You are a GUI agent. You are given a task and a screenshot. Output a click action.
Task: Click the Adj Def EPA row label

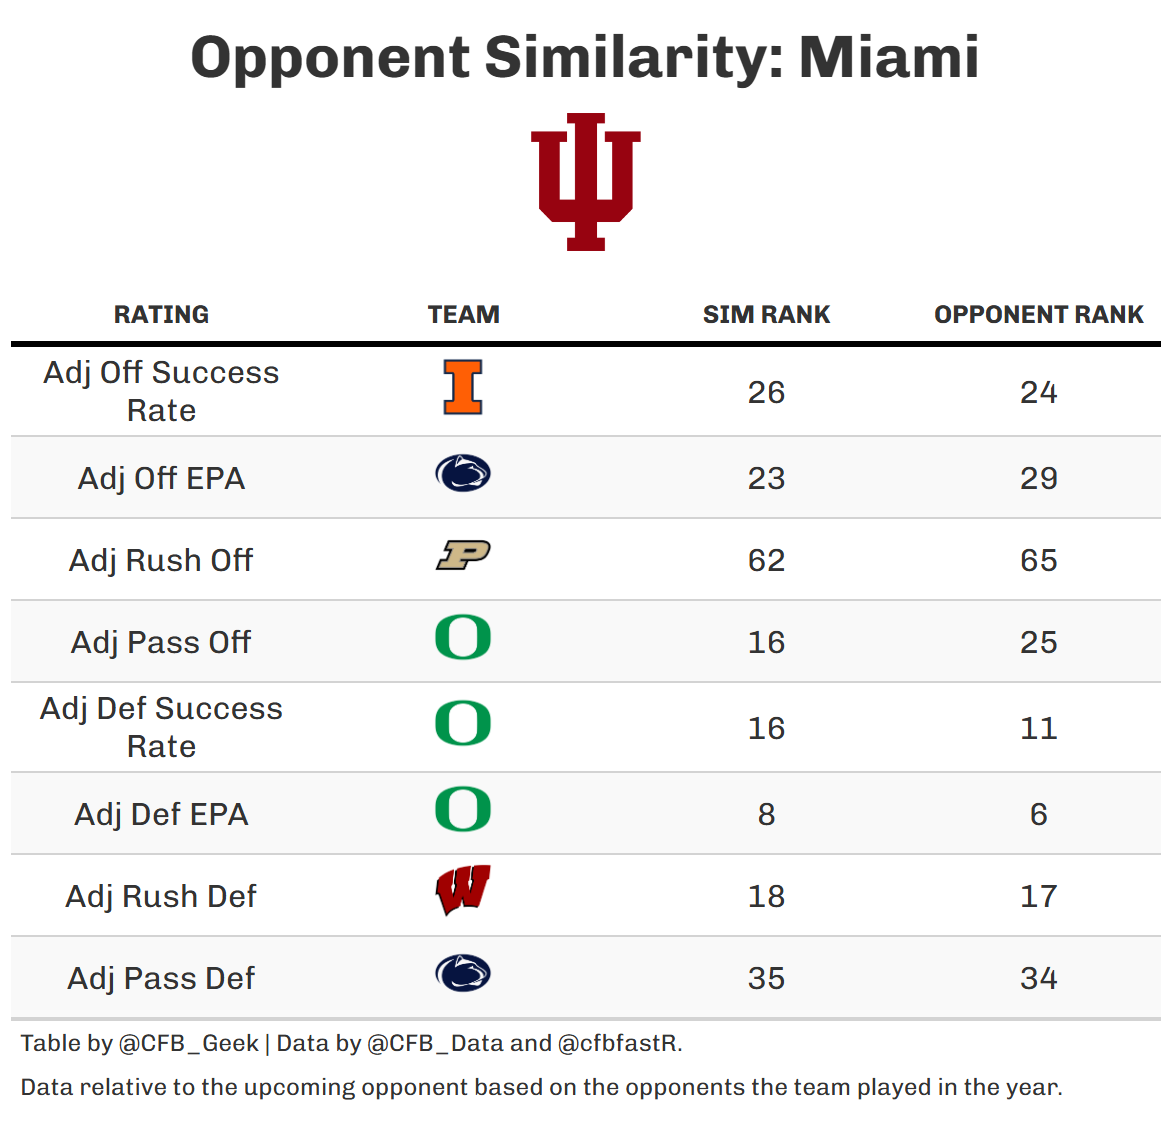161,814
